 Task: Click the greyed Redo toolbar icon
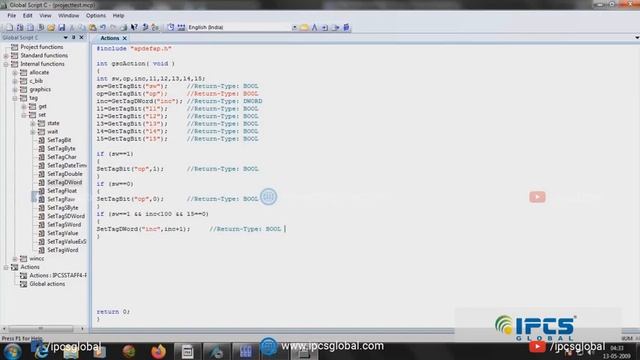pos(113,27)
